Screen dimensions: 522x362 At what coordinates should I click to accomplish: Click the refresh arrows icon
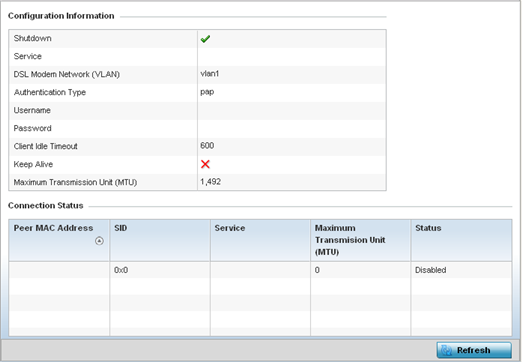447,350
